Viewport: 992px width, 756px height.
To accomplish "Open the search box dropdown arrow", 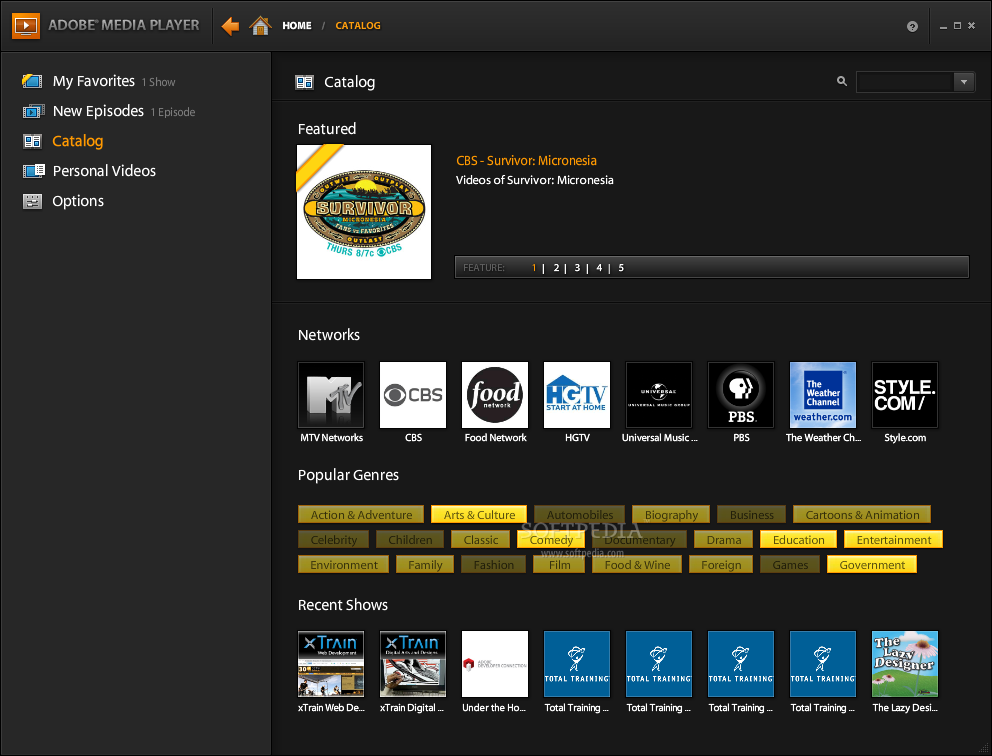I will click(964, 82).
